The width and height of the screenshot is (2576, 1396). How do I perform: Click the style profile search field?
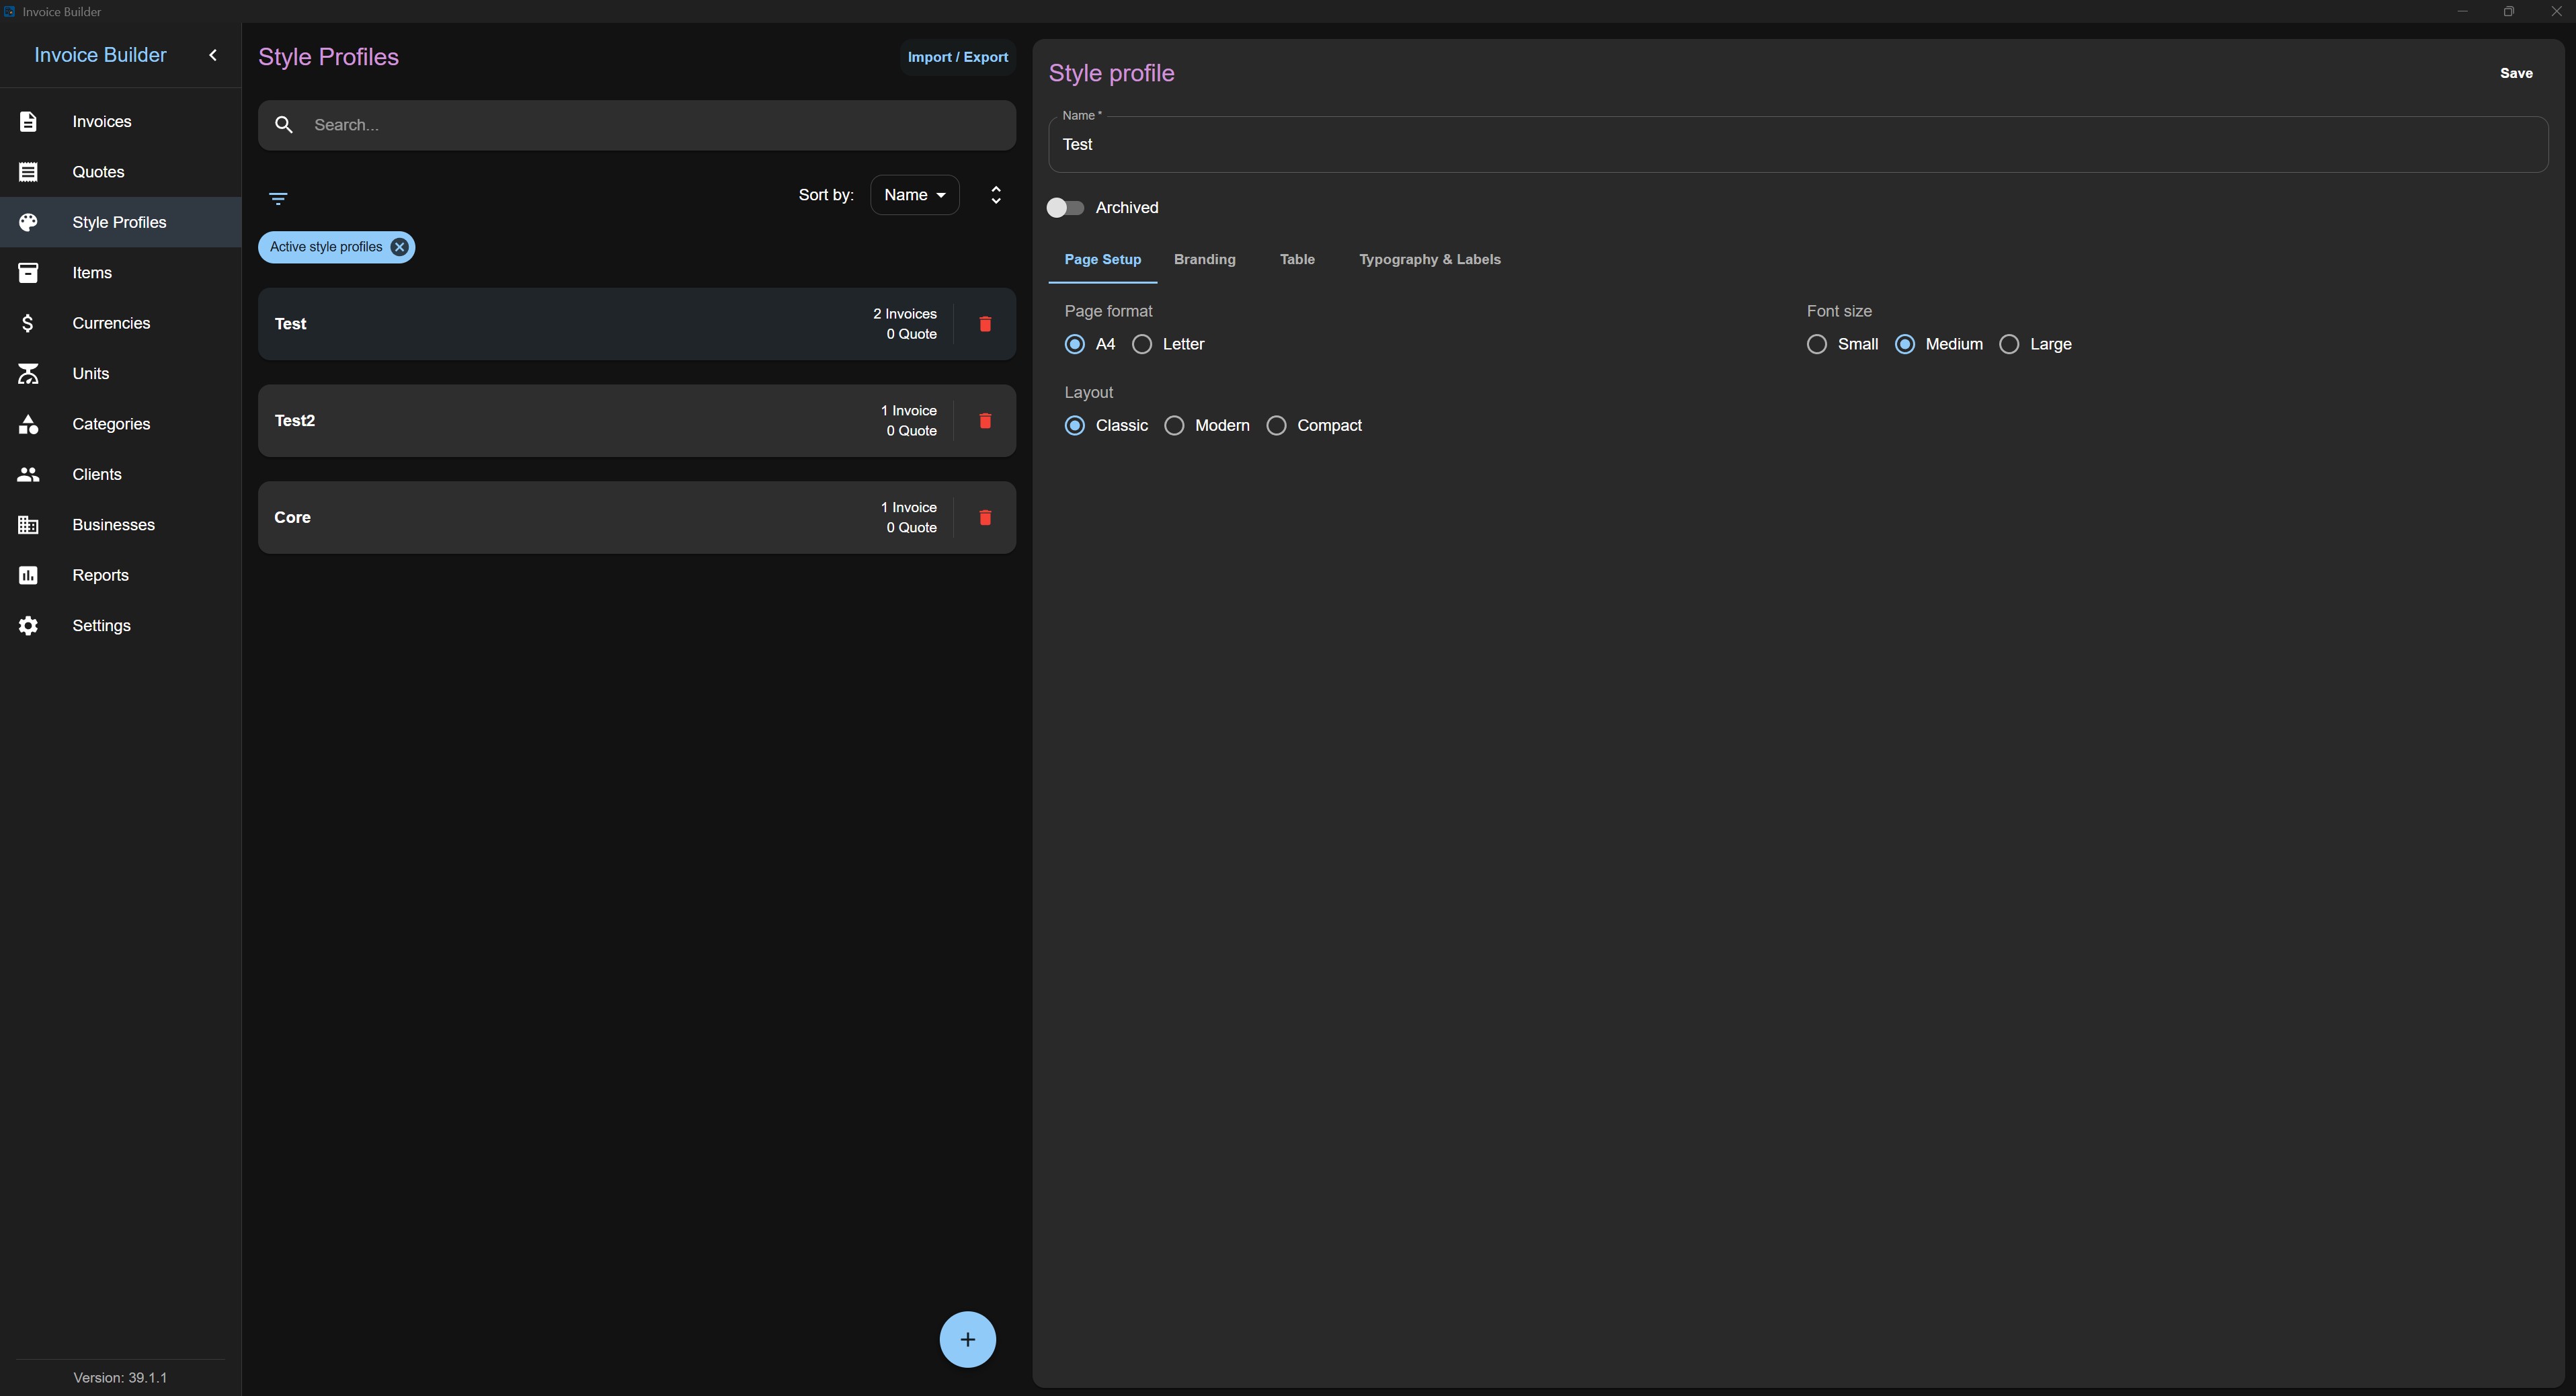(637, 125)
